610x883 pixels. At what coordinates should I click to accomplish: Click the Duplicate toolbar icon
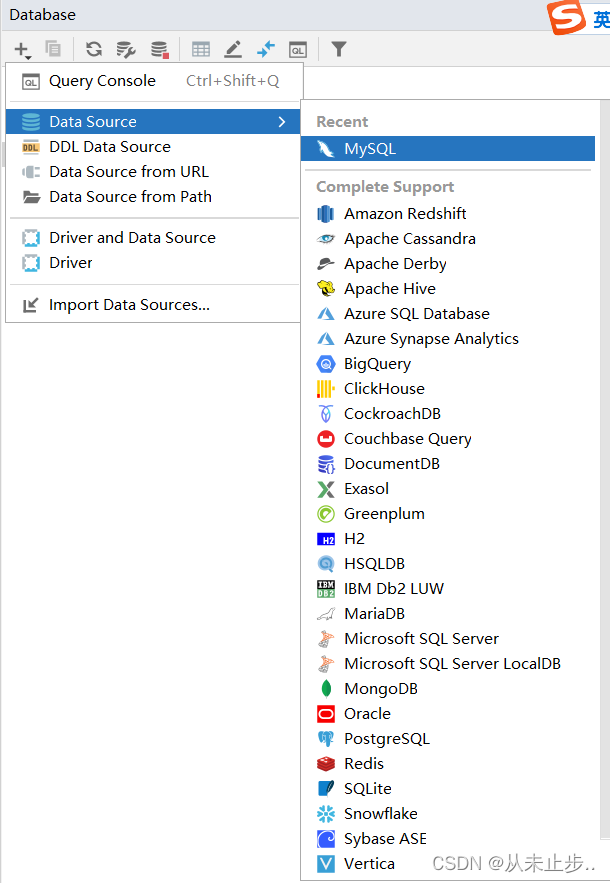pos(53,49)
